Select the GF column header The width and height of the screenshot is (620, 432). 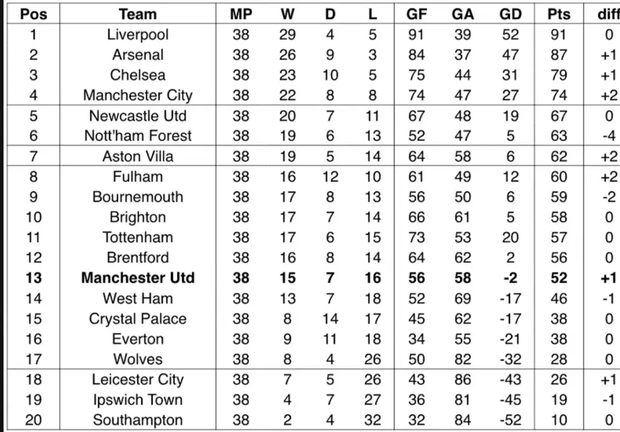[418, 15]
